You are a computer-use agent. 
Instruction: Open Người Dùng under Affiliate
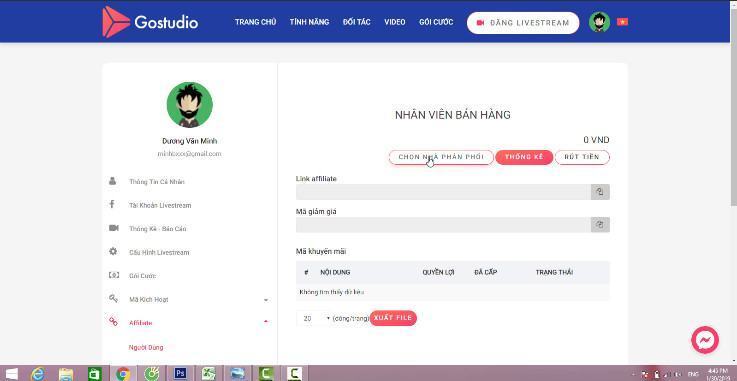tap(146, 348)
